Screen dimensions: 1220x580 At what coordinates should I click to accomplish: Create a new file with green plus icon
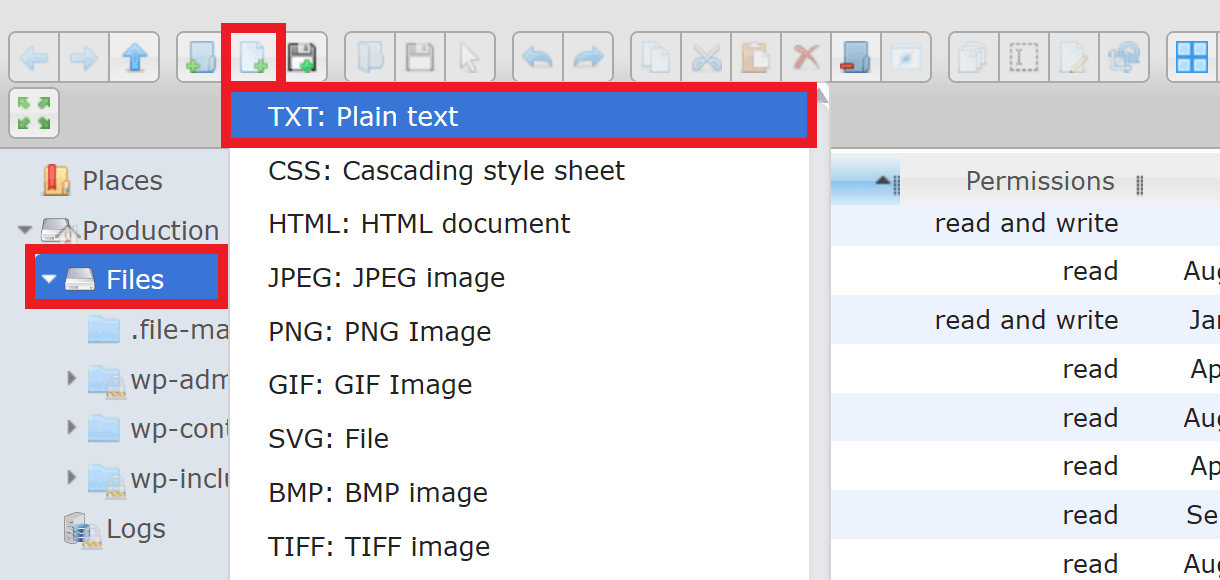(255, 57)
